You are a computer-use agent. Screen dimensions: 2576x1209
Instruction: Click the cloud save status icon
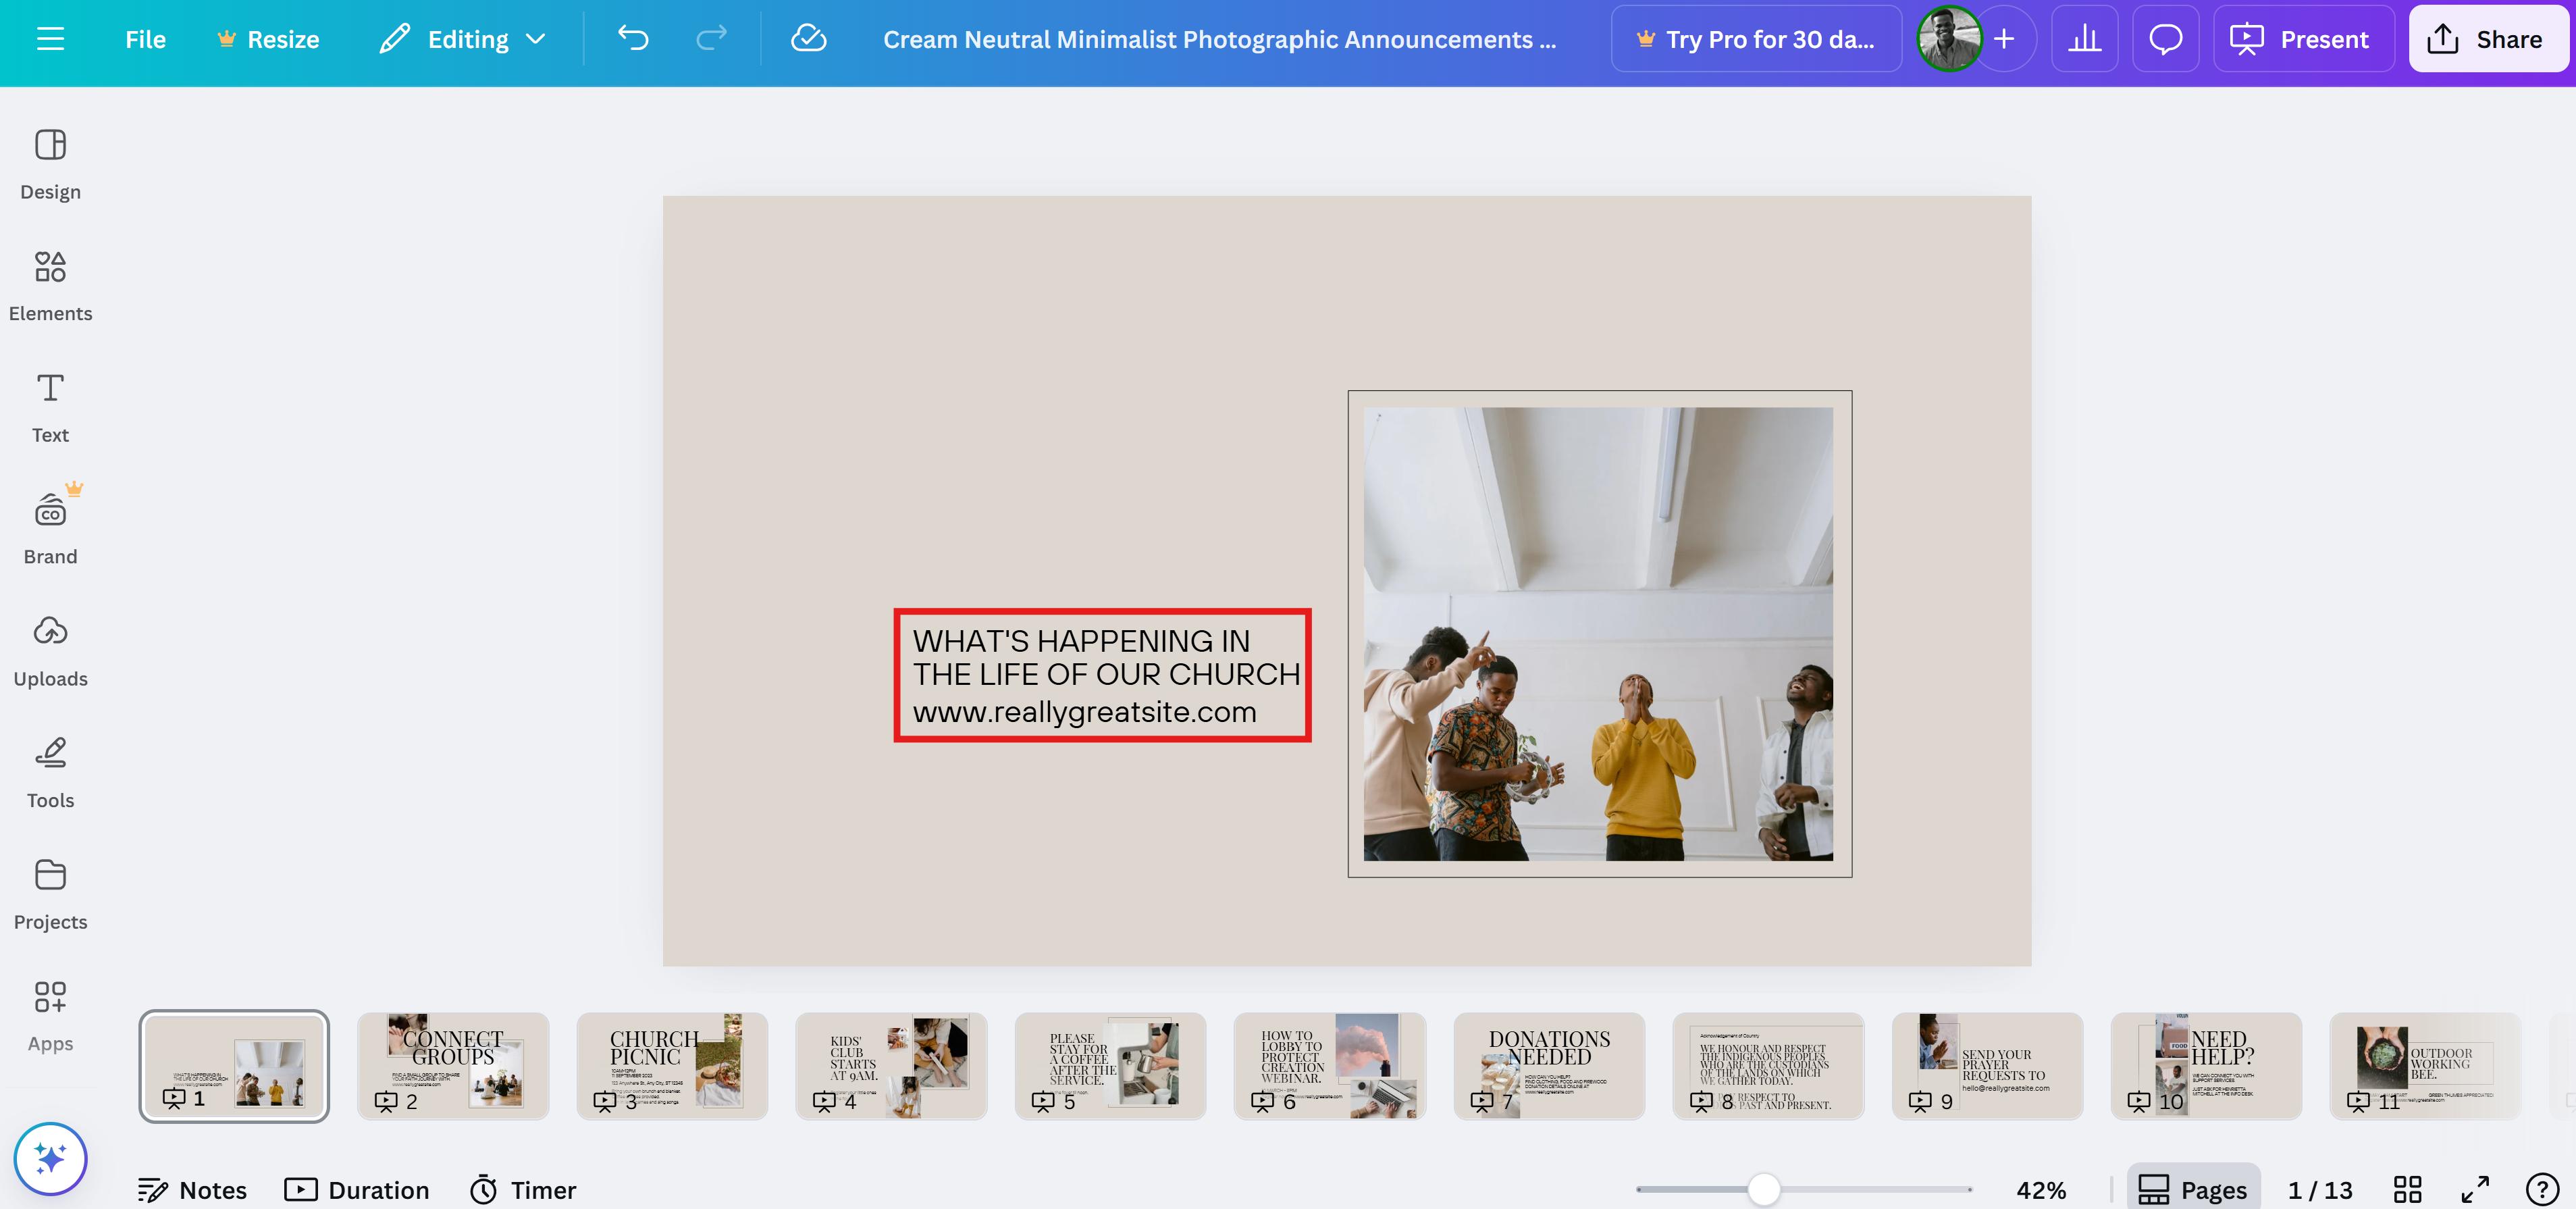[808, 39]
